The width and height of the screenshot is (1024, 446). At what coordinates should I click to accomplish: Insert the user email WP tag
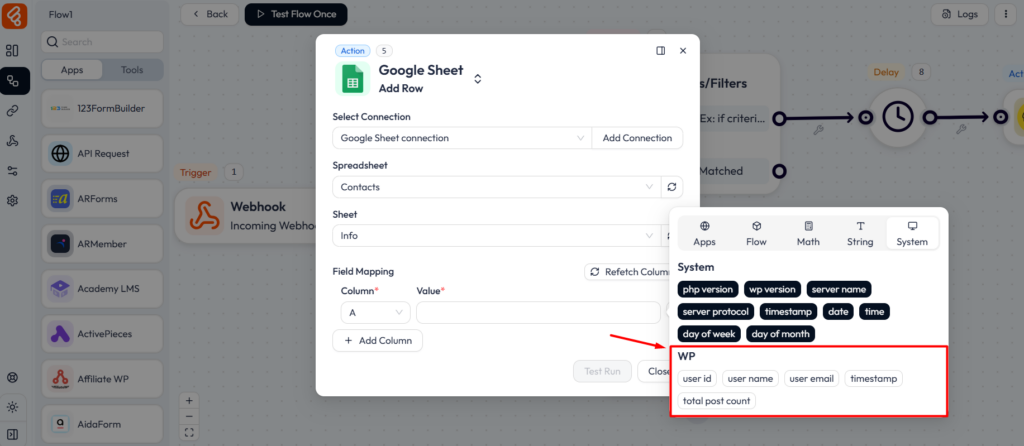coord(811,379)
